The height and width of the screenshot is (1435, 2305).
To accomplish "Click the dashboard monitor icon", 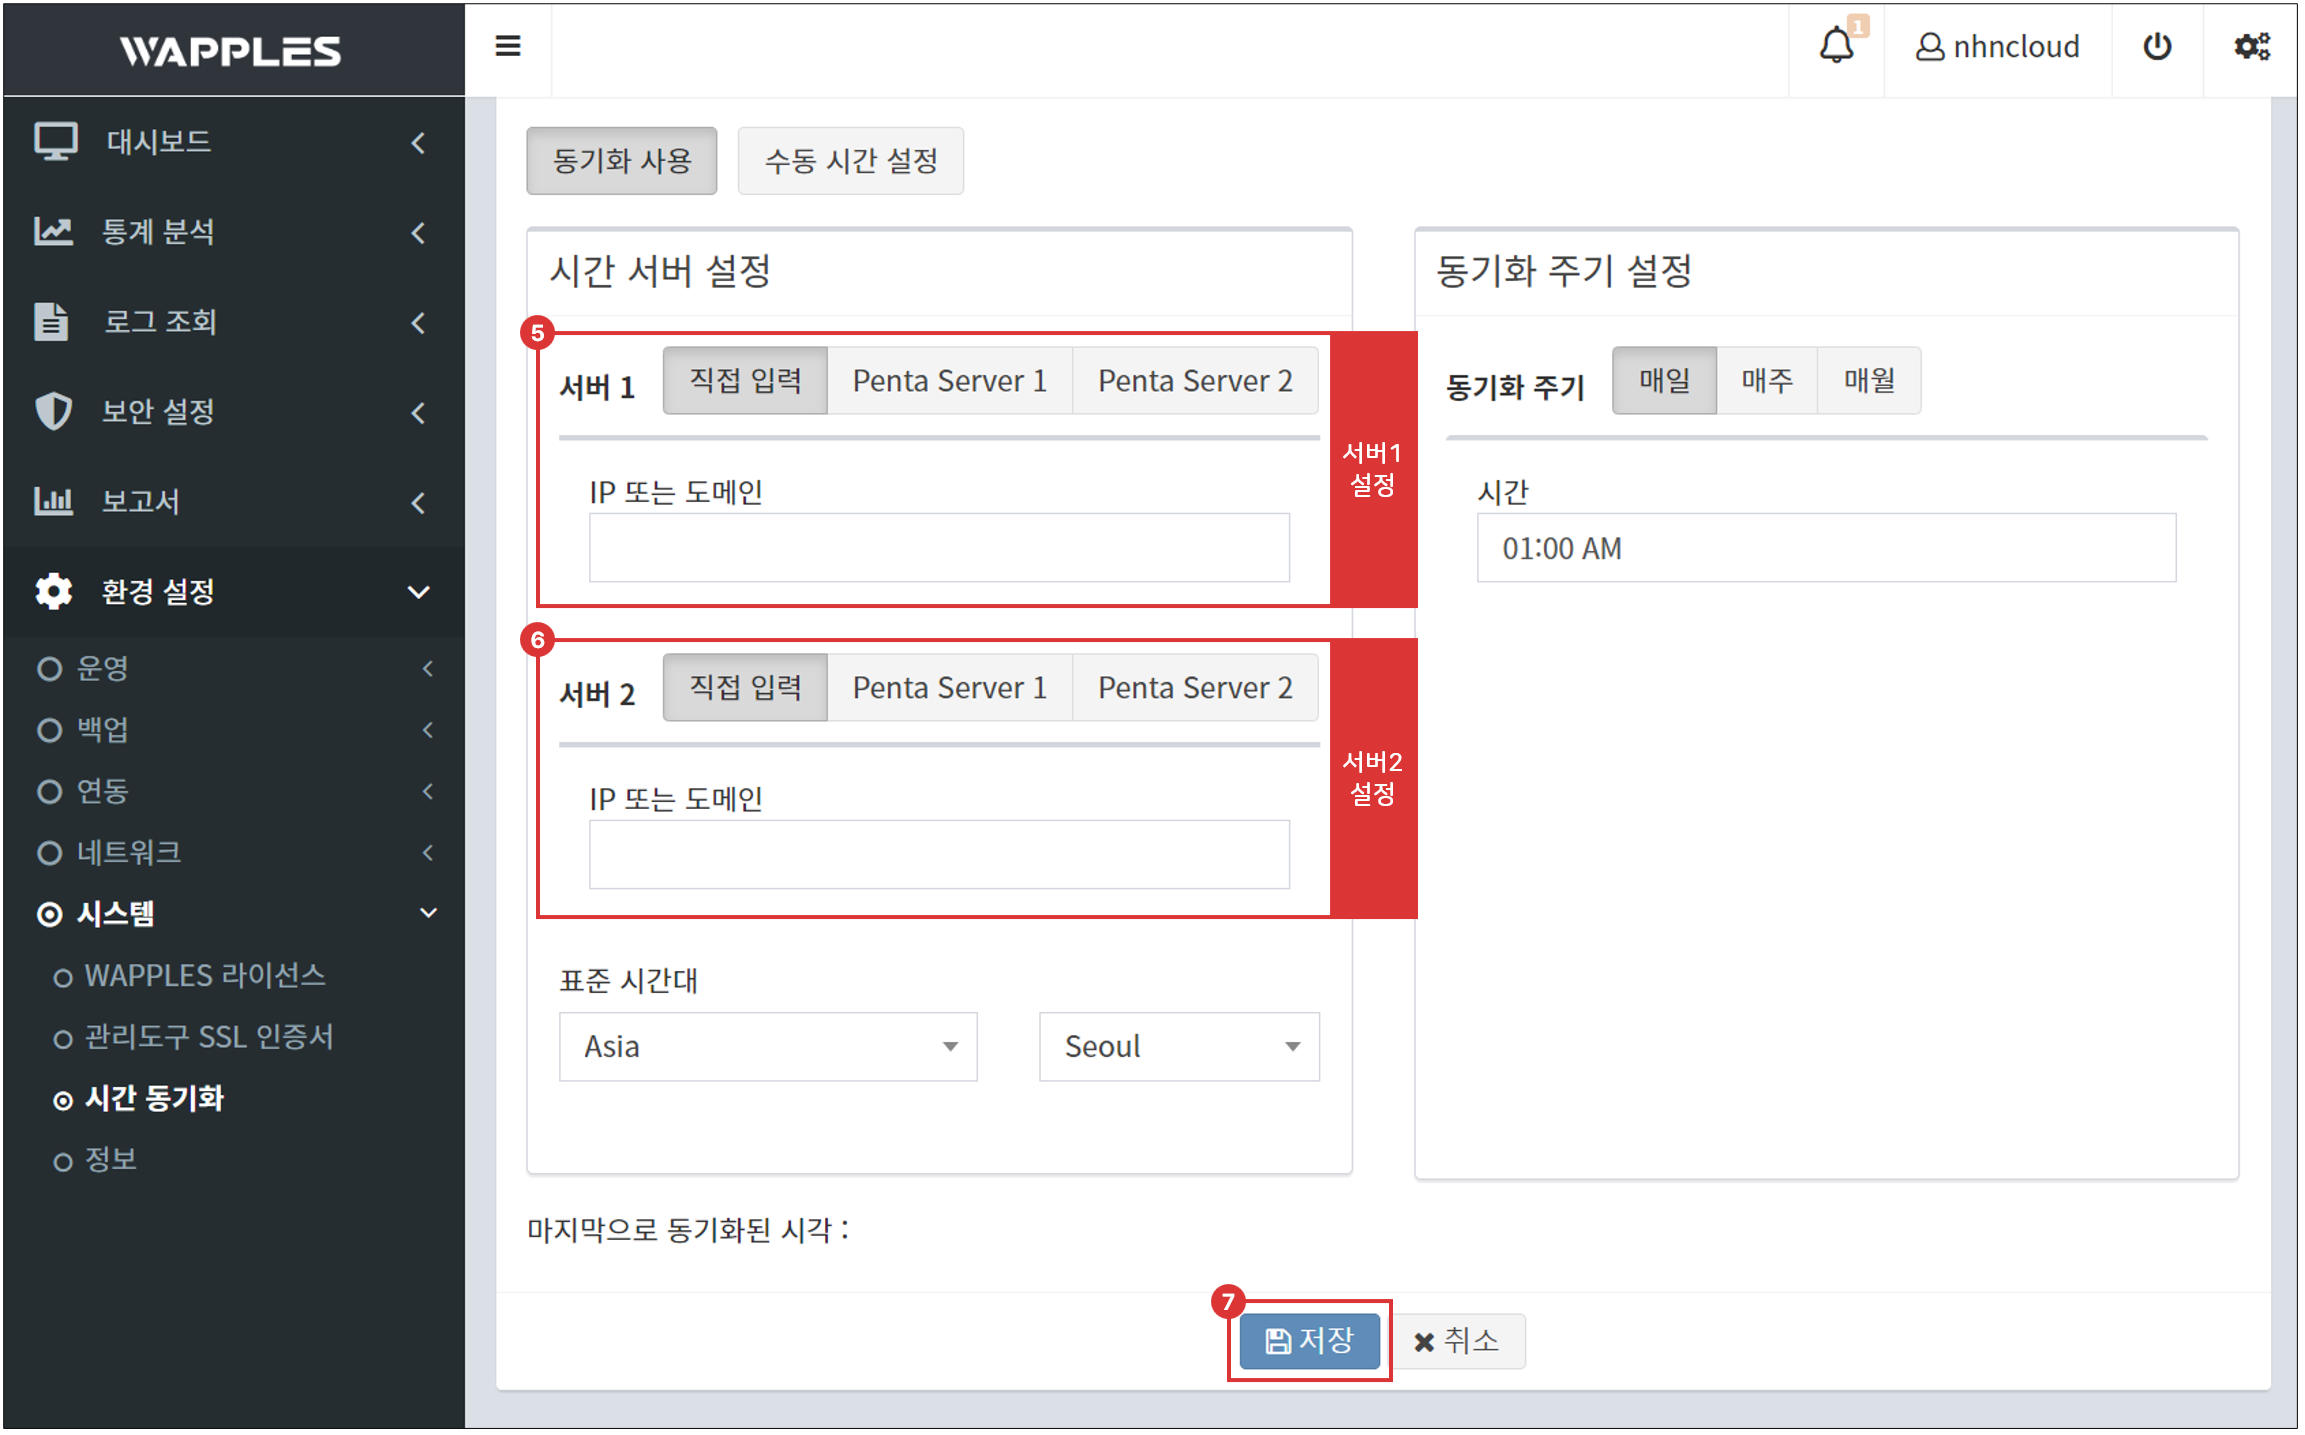I will (x=55, y=142).
